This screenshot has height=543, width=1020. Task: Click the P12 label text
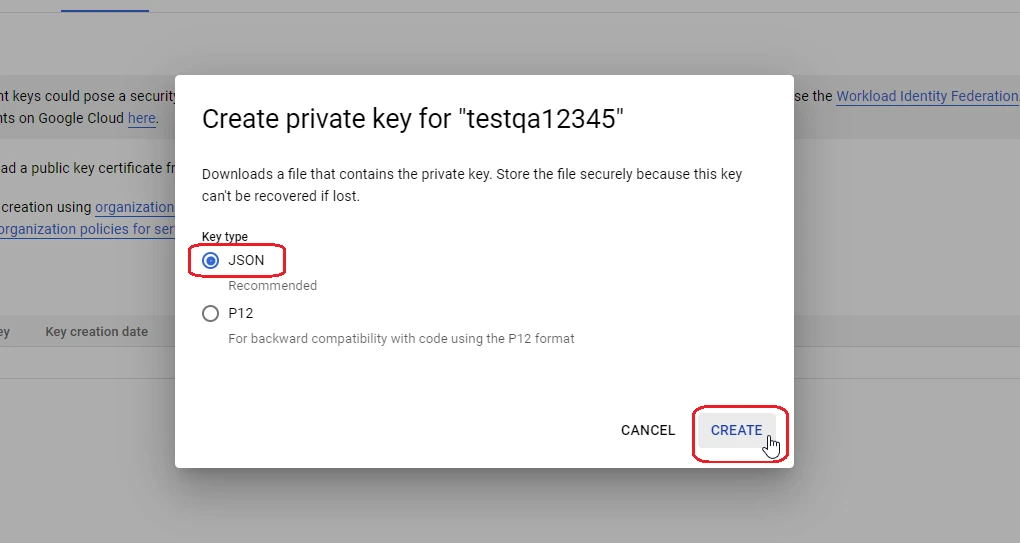tap(241, 313)
